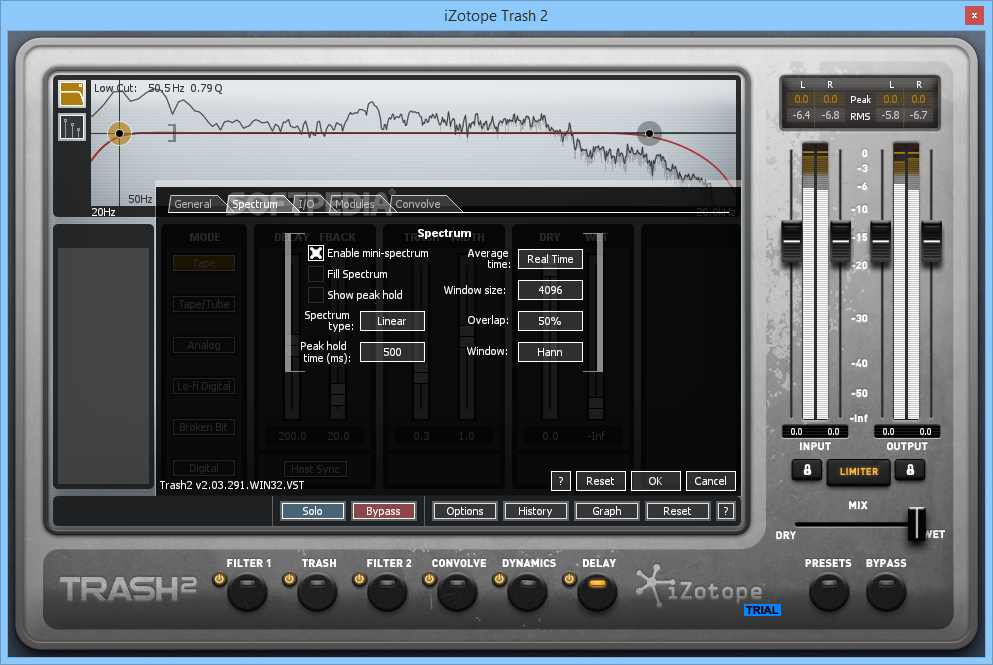Toggle Filter 2 module power button
The width and height of the screenshot is (993, 665).
click(359, 579)
